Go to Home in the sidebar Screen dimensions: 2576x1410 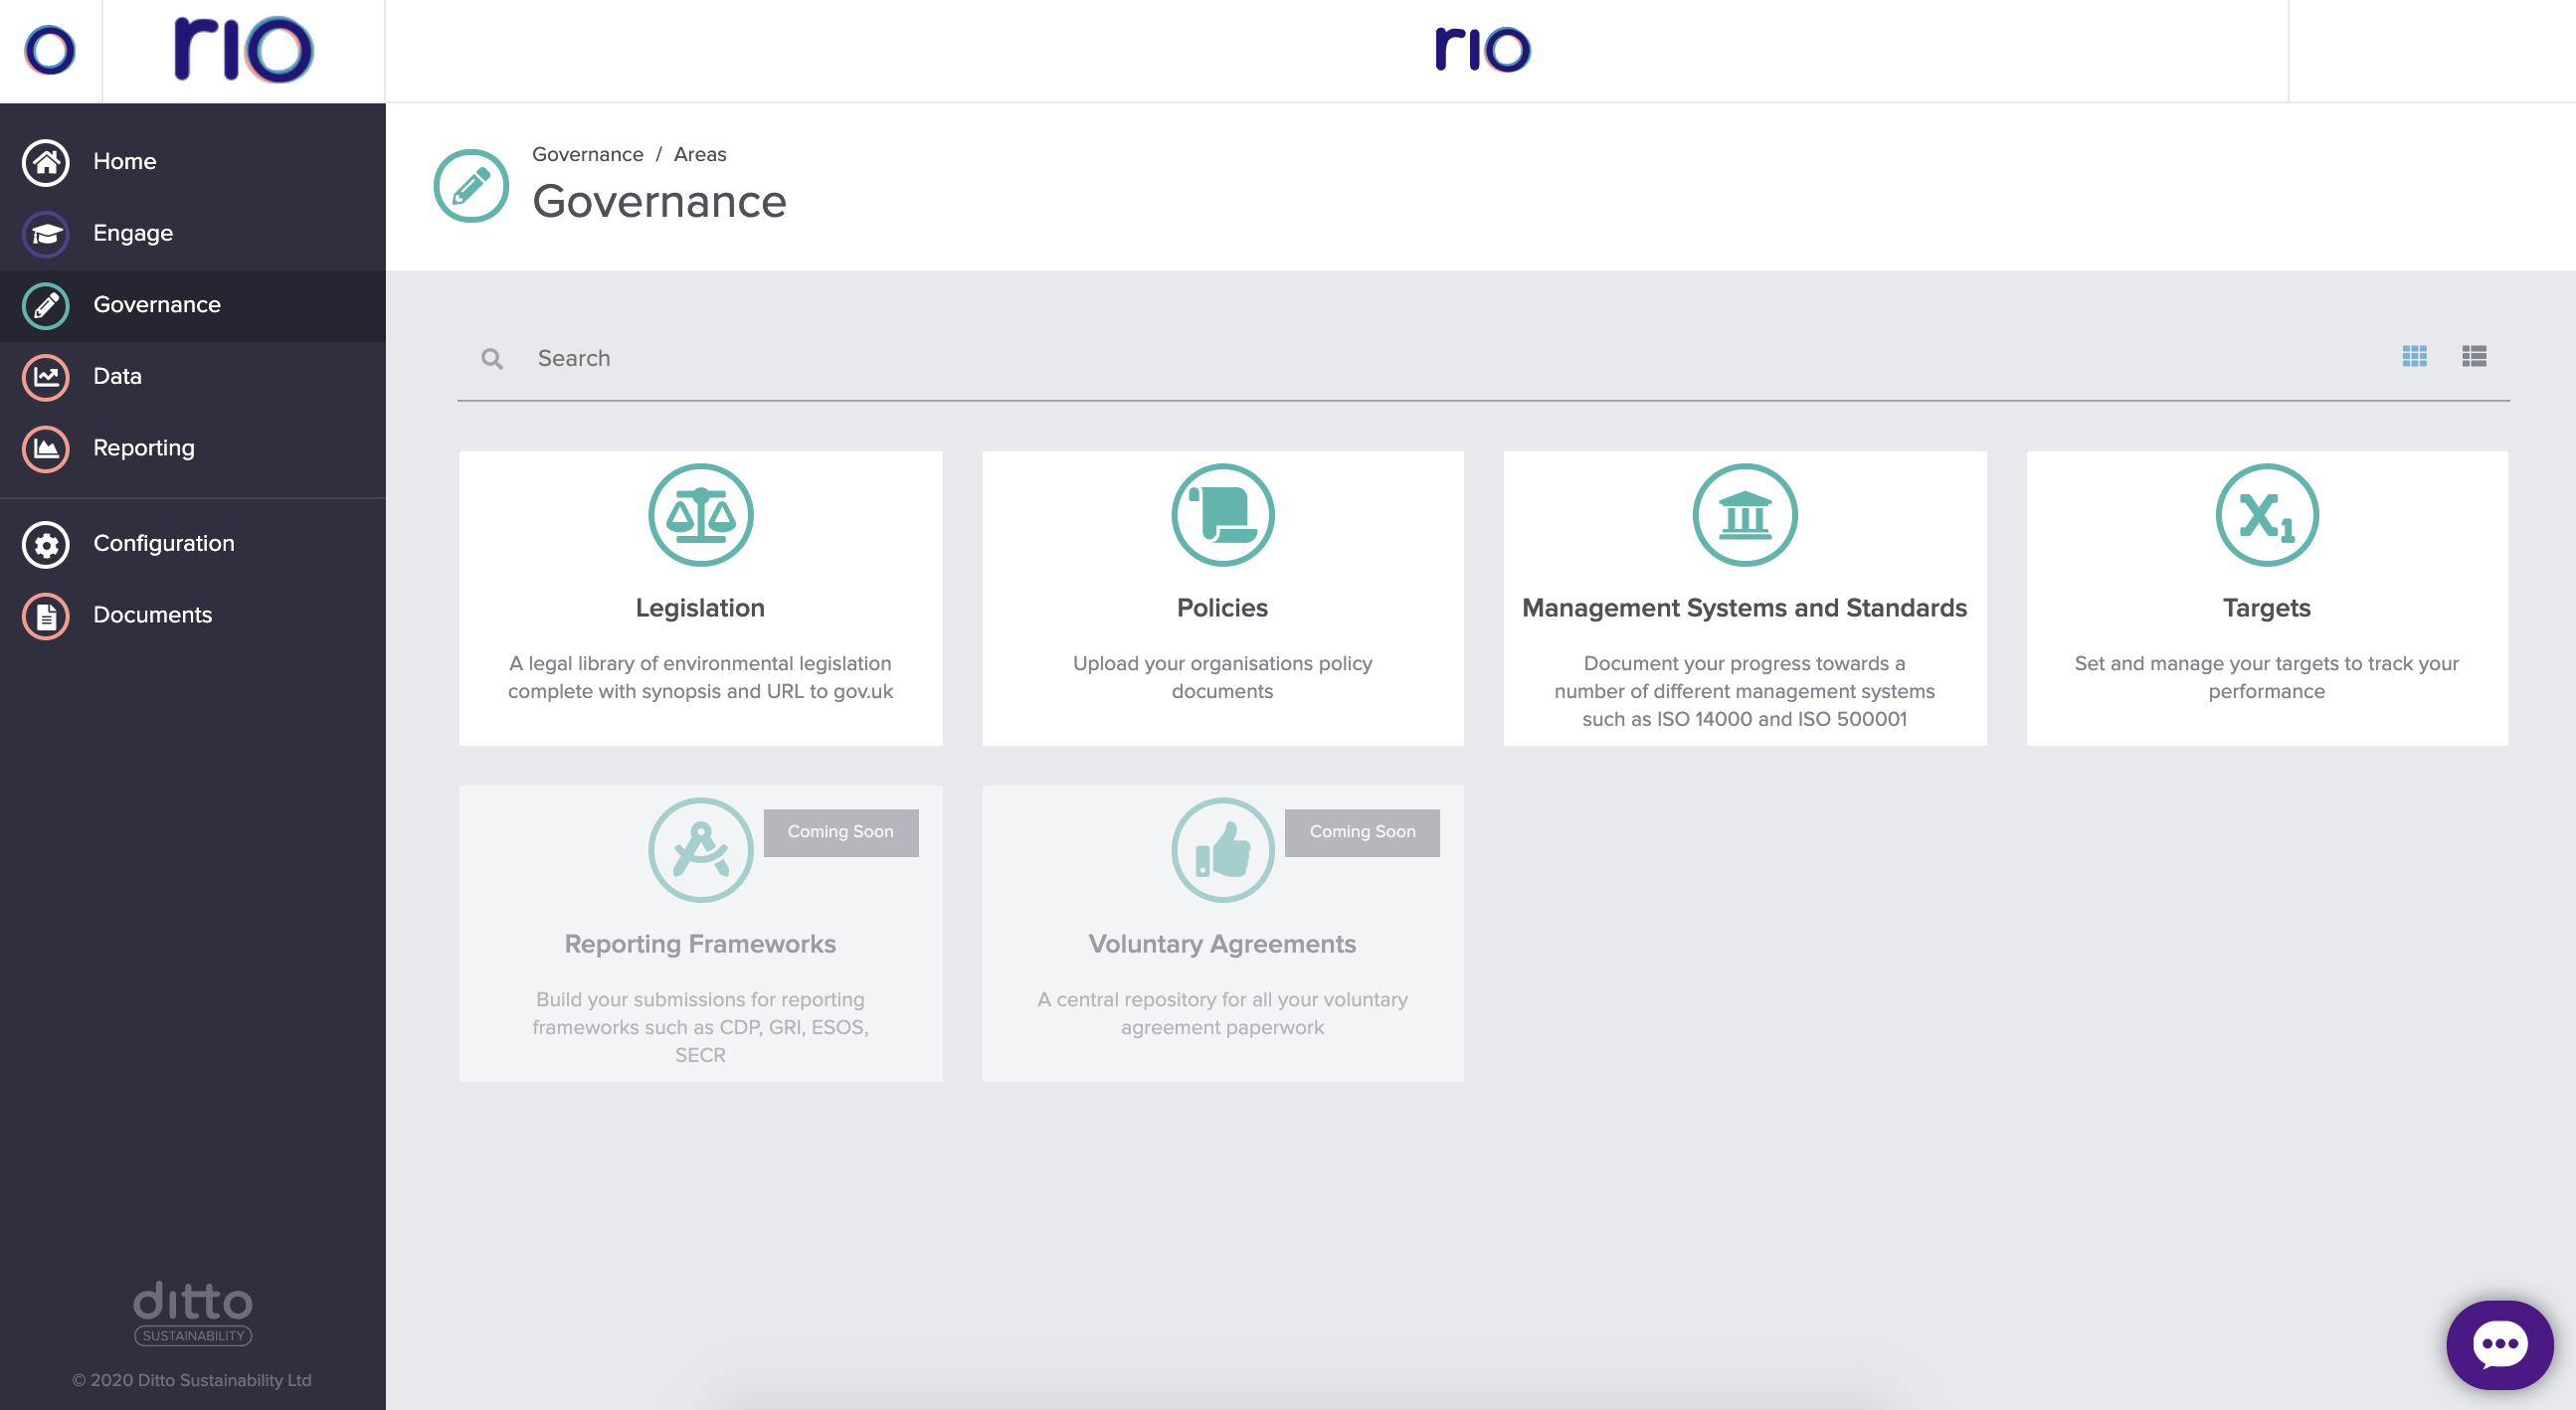tap(193, 162)
